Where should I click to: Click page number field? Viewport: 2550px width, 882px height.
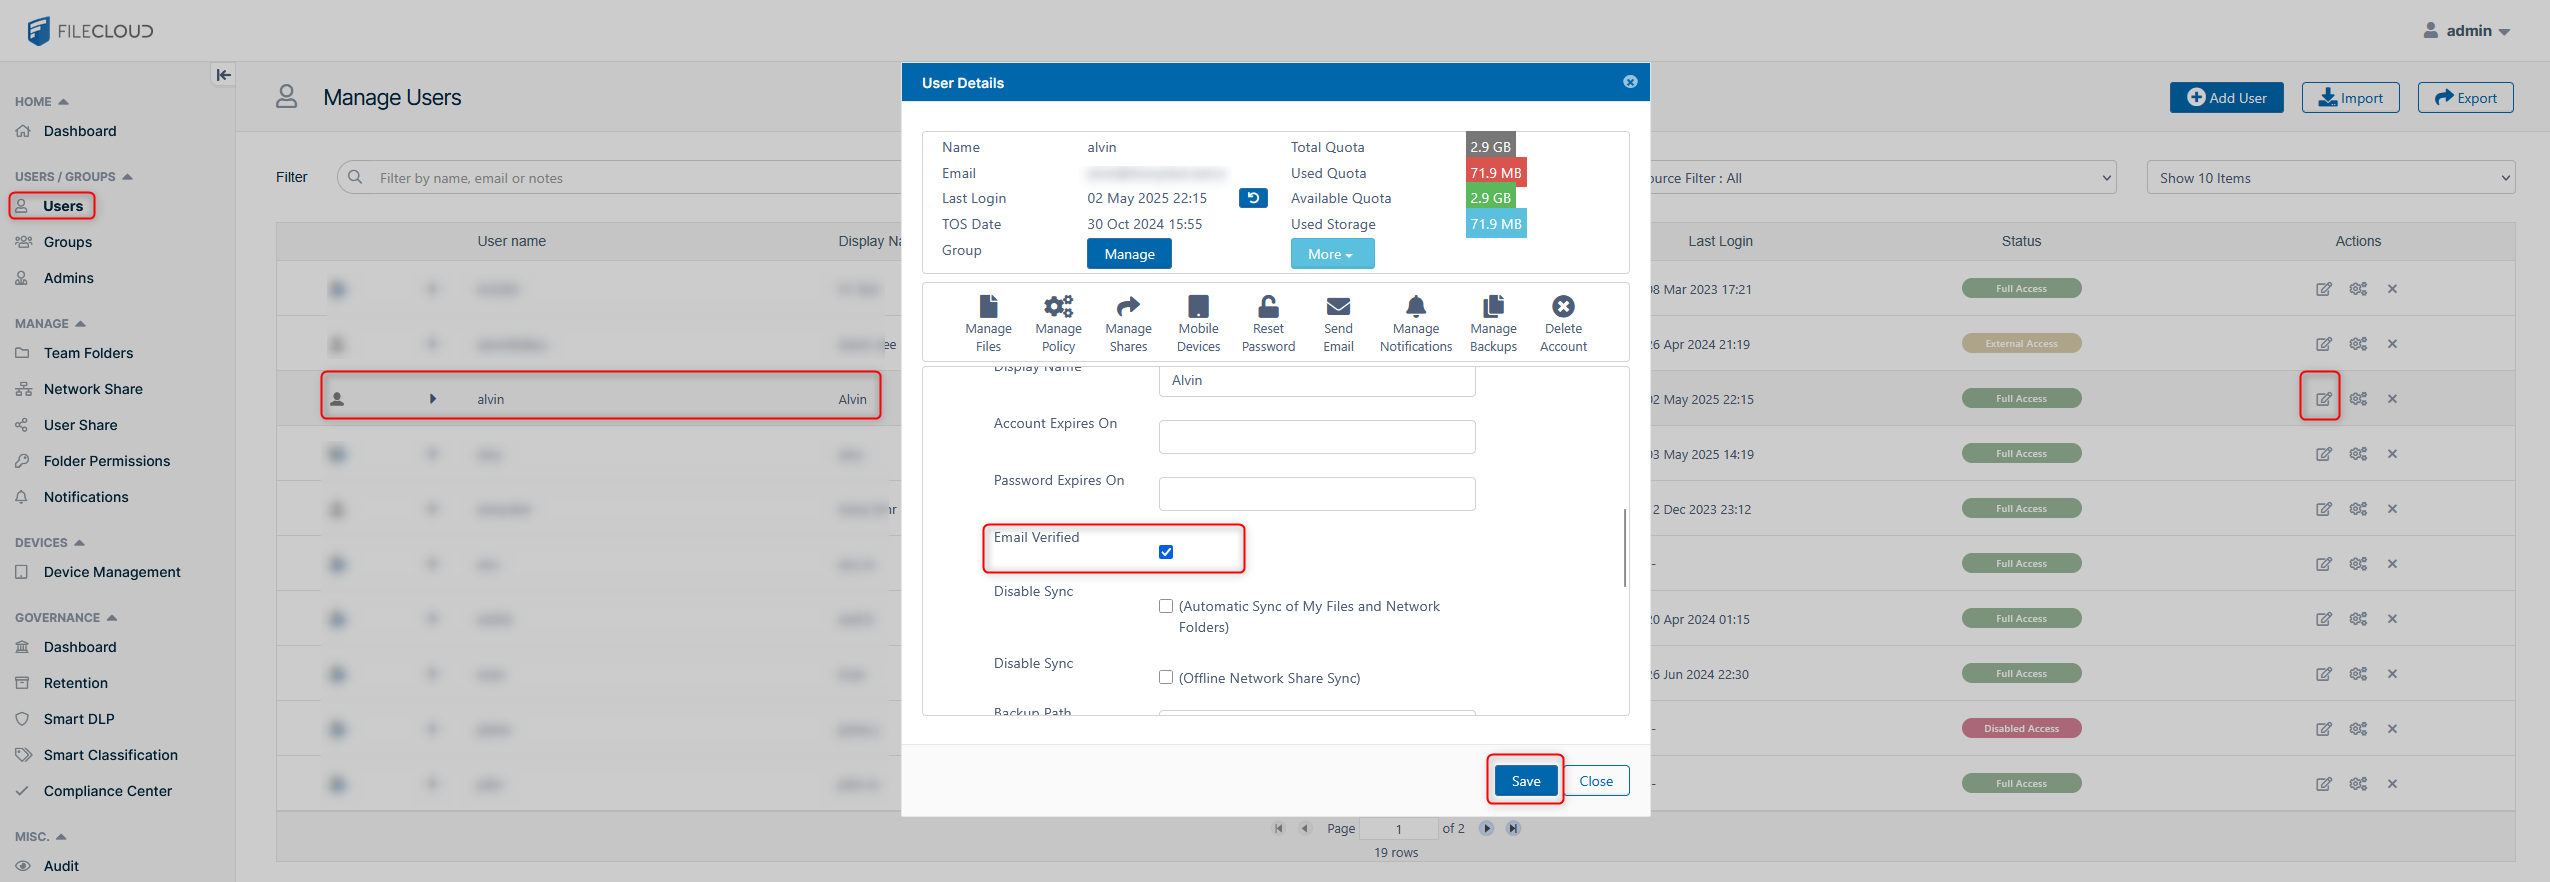(x=1398, y=829)
